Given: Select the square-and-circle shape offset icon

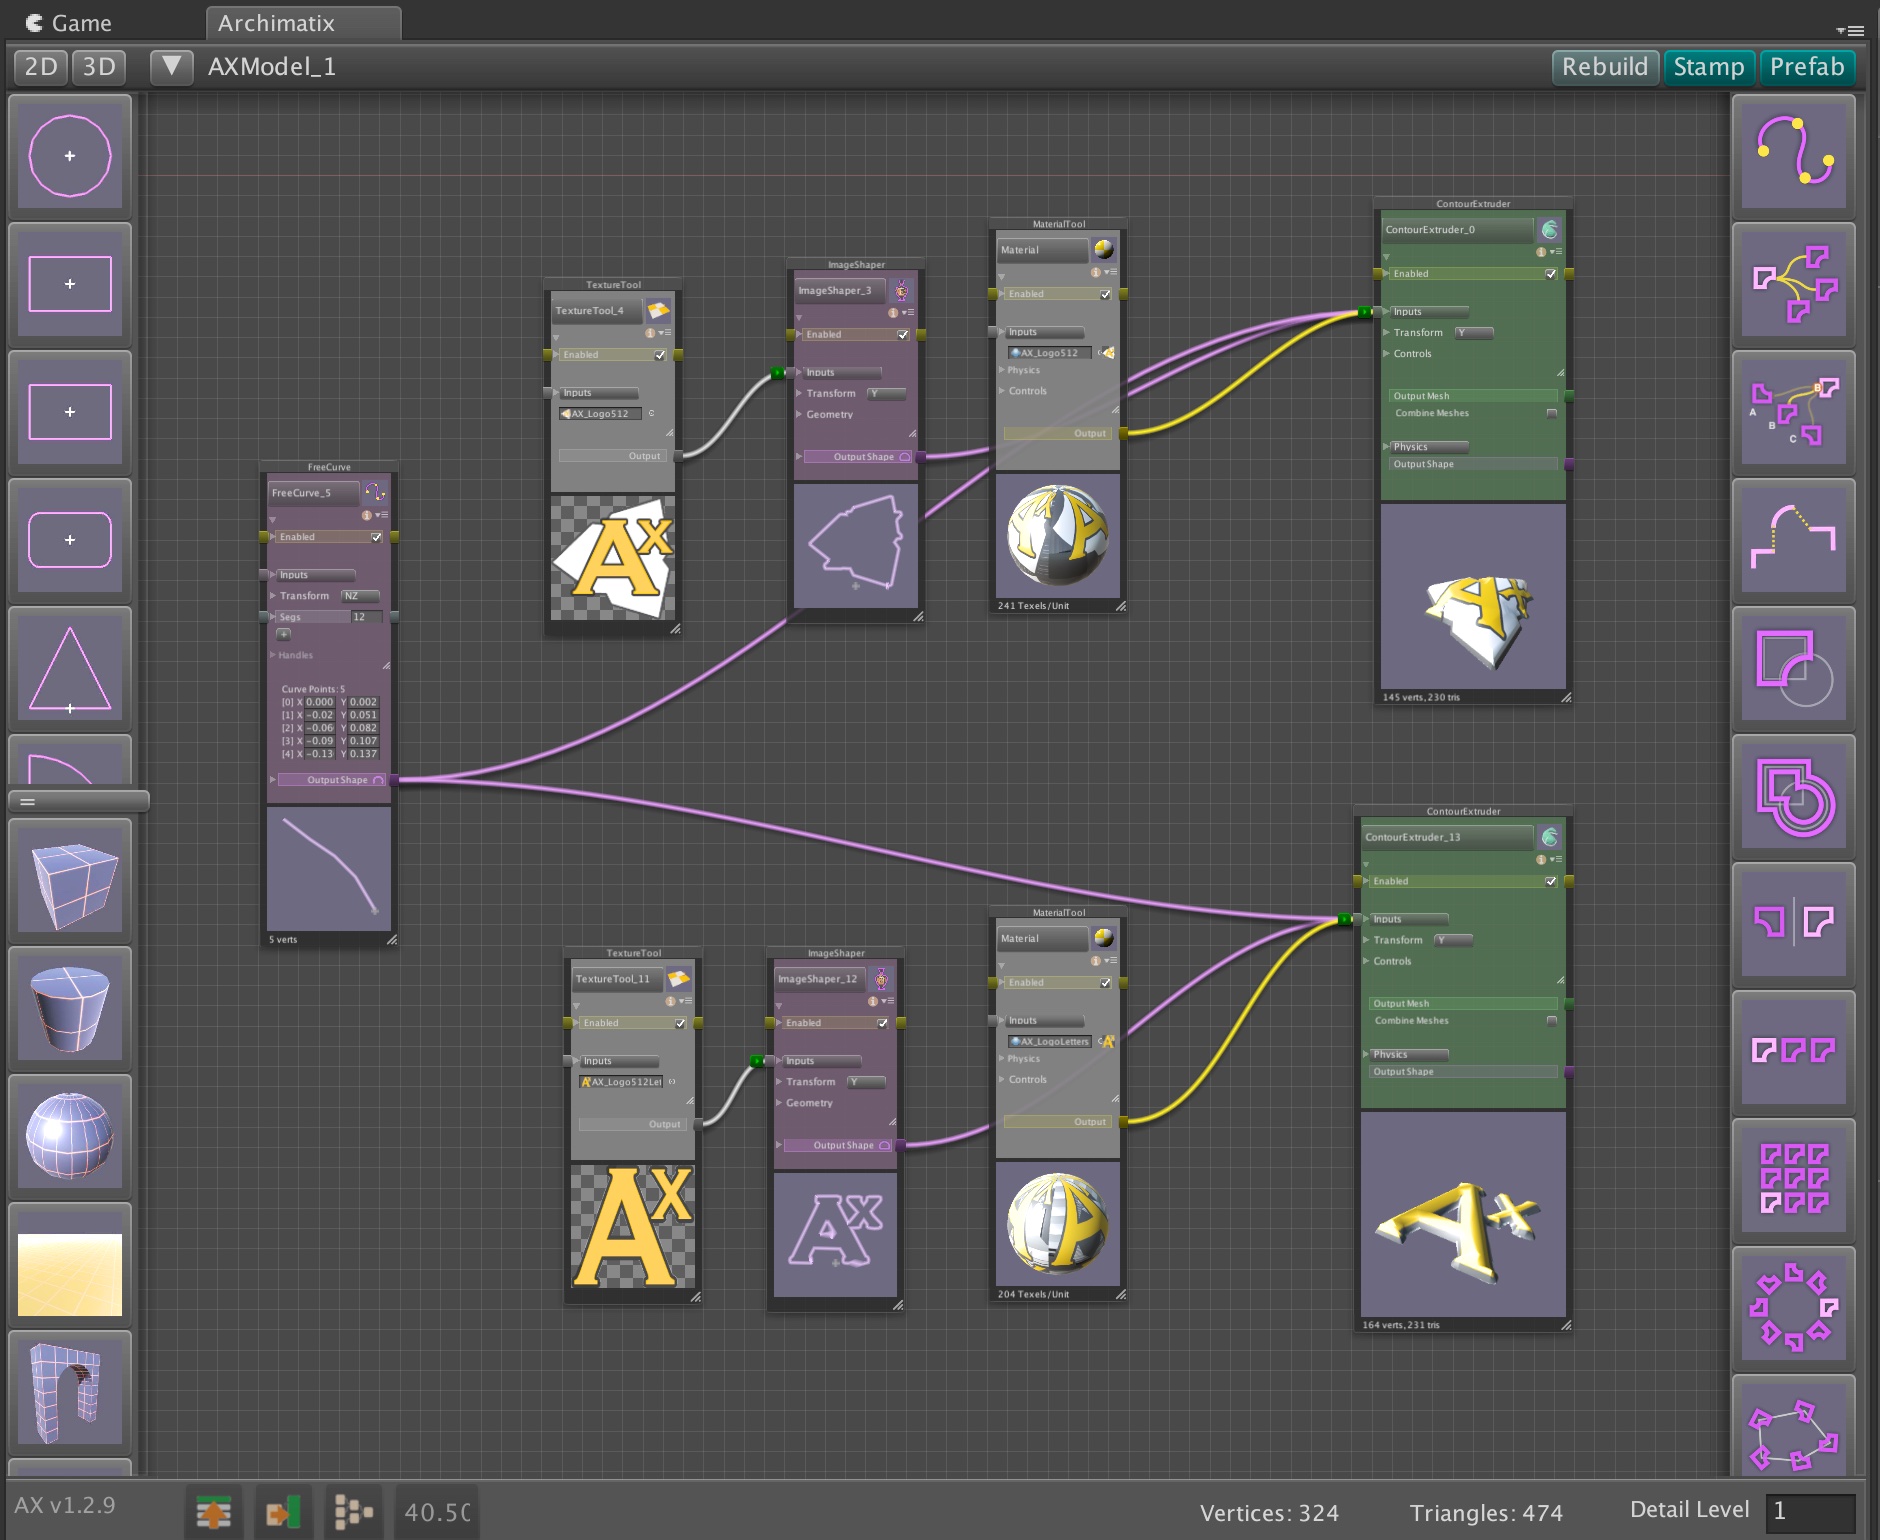Looking at the screenshot, I should click(x=1794, y=669).
